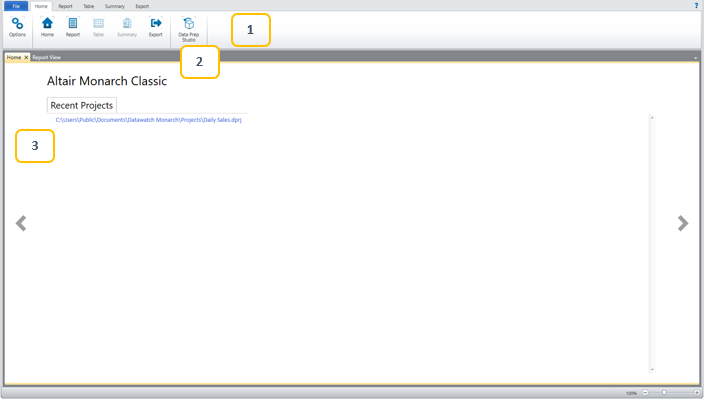Close the Home document tab
The image size is (704, 399).
26,57
